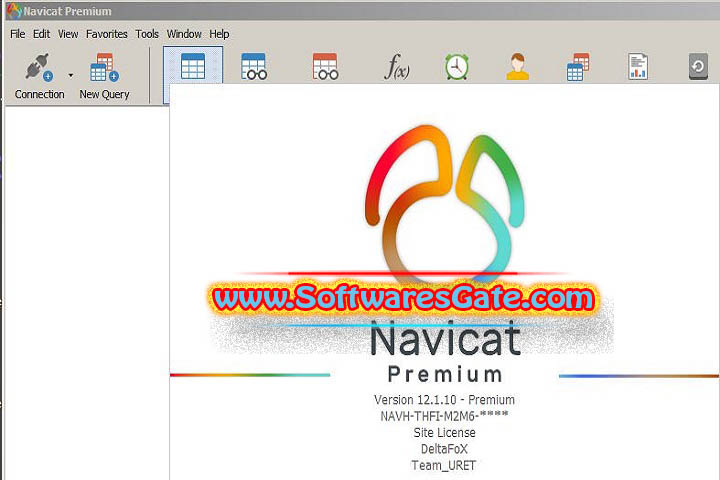720x480 pixels.
Task: Click the 'Site License' text
Action: (444, 433)
